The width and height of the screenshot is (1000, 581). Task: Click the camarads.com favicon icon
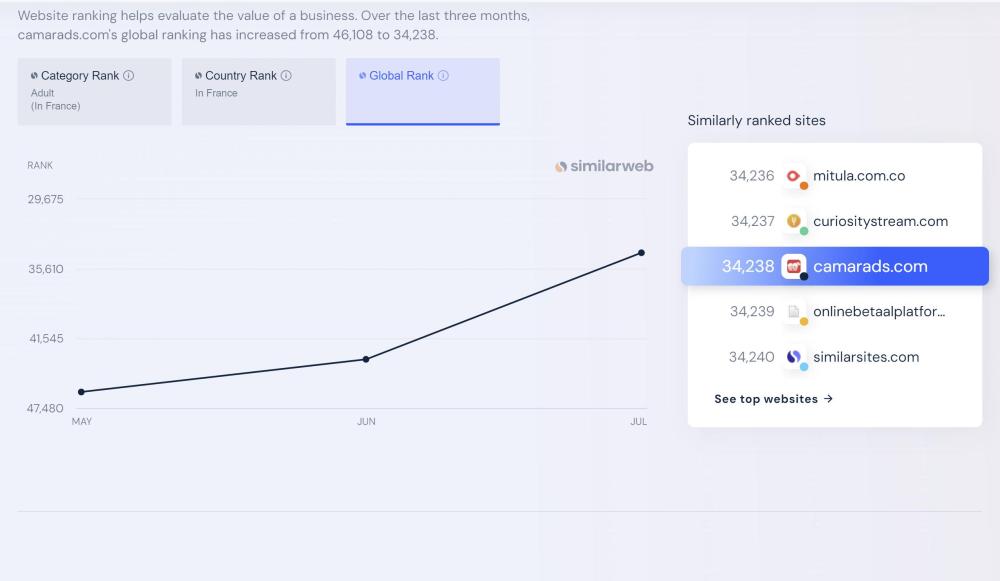pyautogui.click(x=794, y=267)
